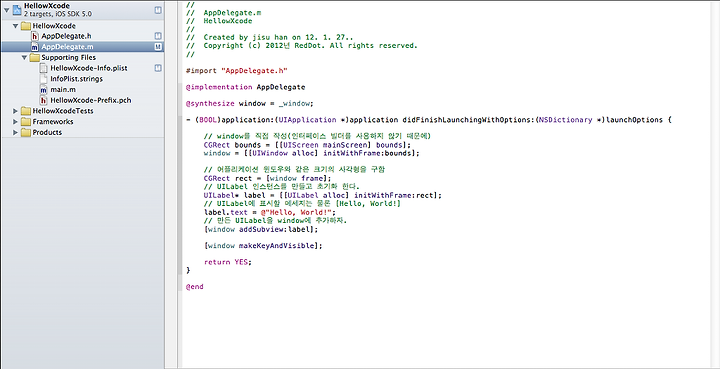
Task: Expand the Products group triangle
Action: tap(16, 132)
